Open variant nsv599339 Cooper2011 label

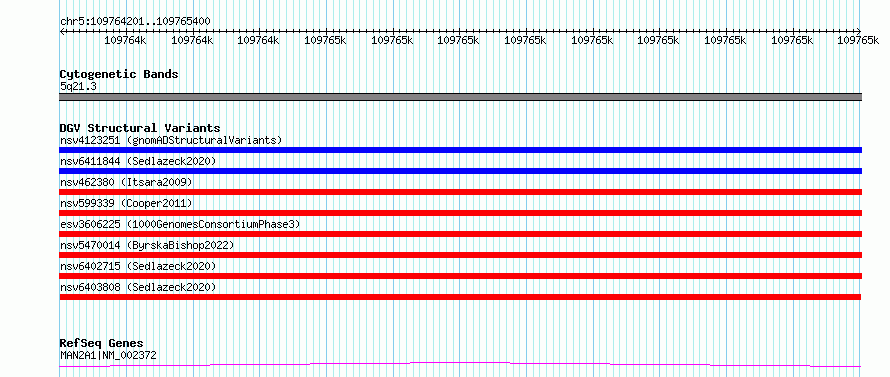126,203
